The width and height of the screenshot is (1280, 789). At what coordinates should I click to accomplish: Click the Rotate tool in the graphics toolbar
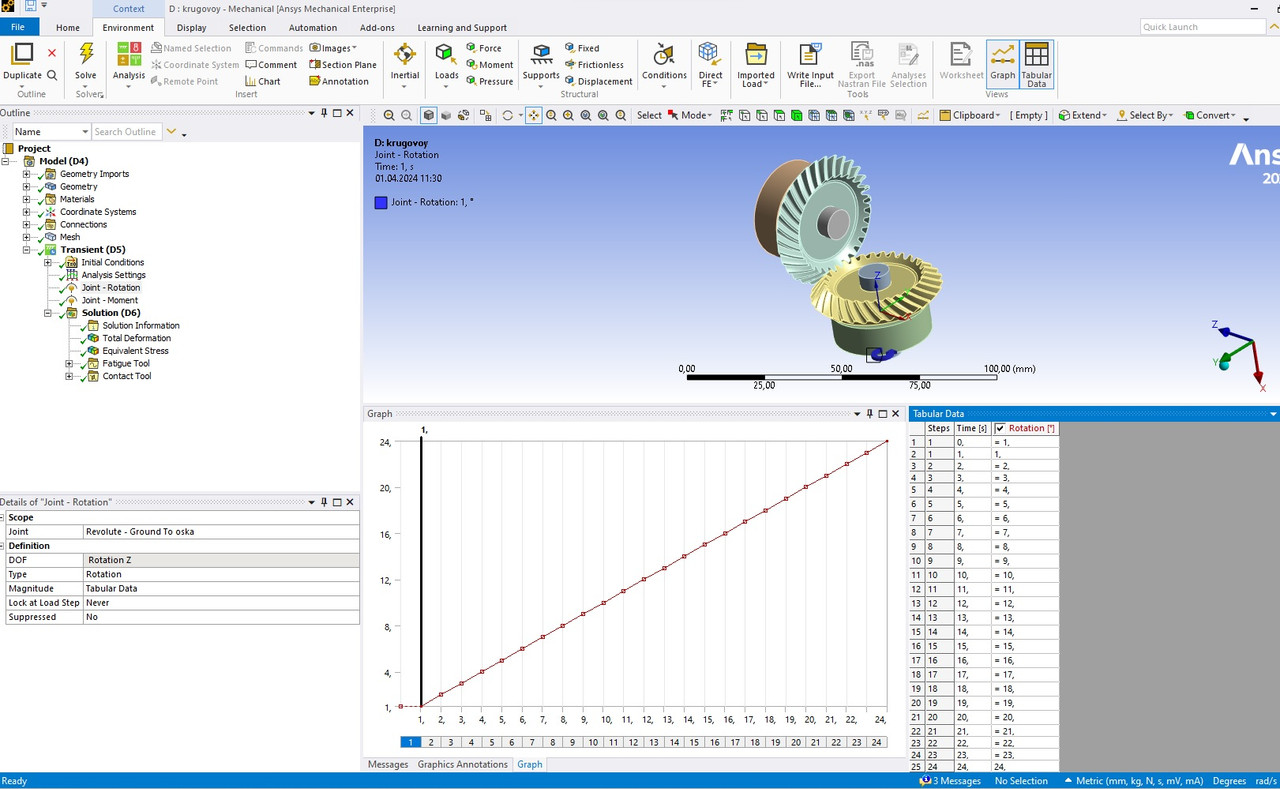coord(508,115)
